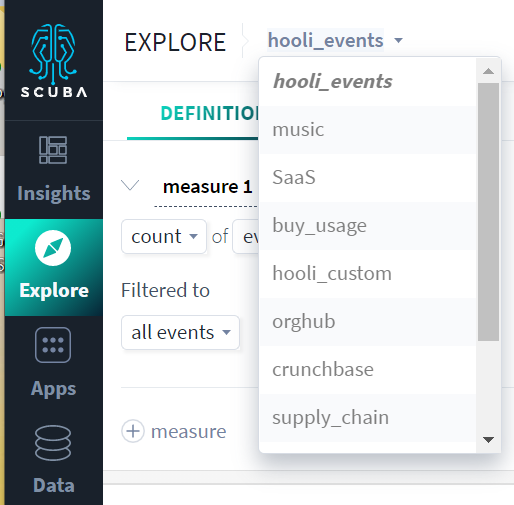Collapse measure 1 with the chevron
The image size is (514, 505).
coord(130,185)
